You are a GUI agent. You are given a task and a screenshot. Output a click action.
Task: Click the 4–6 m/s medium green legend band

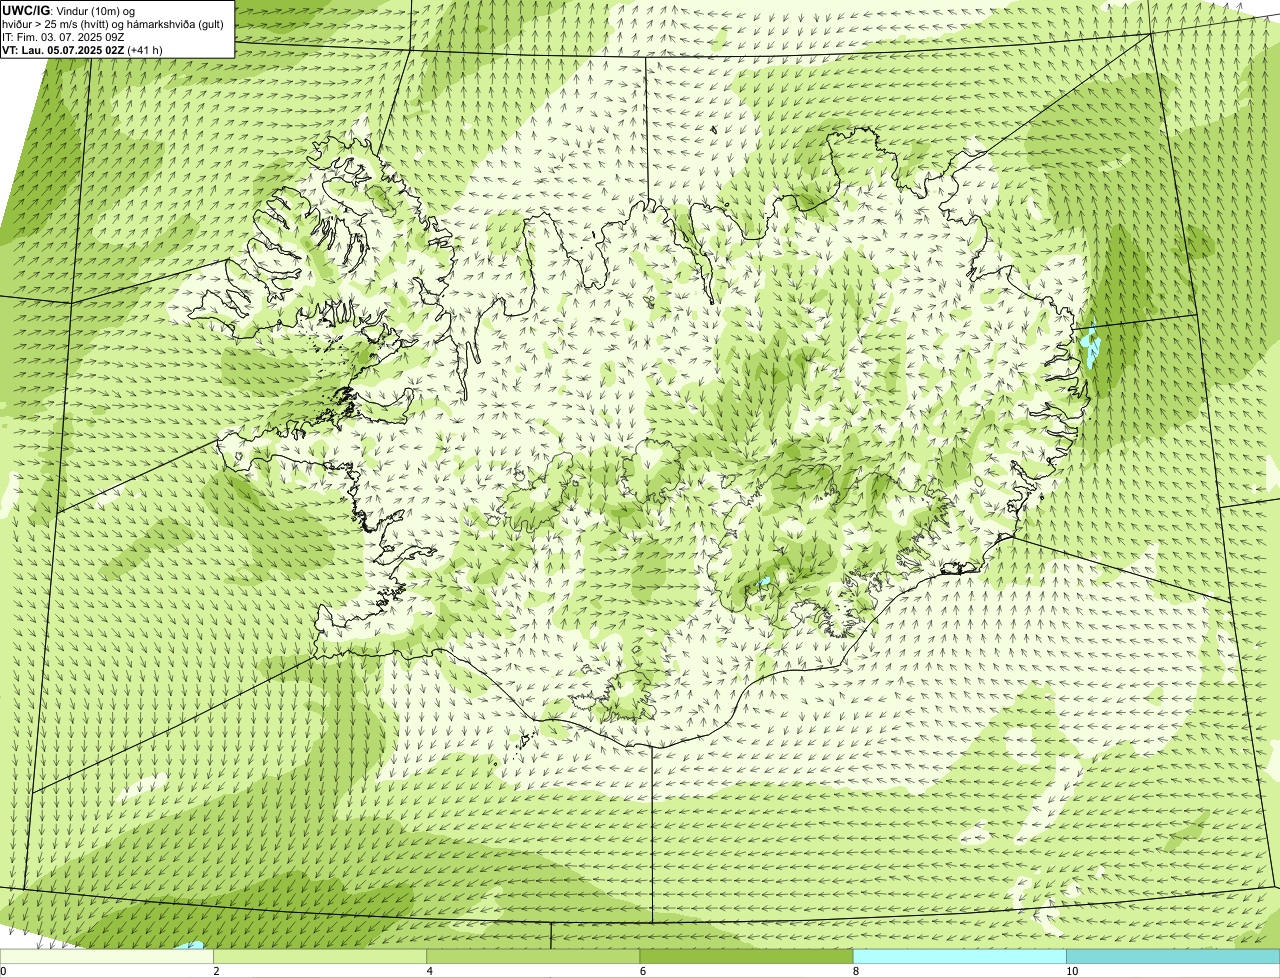[x=533, y=957]
